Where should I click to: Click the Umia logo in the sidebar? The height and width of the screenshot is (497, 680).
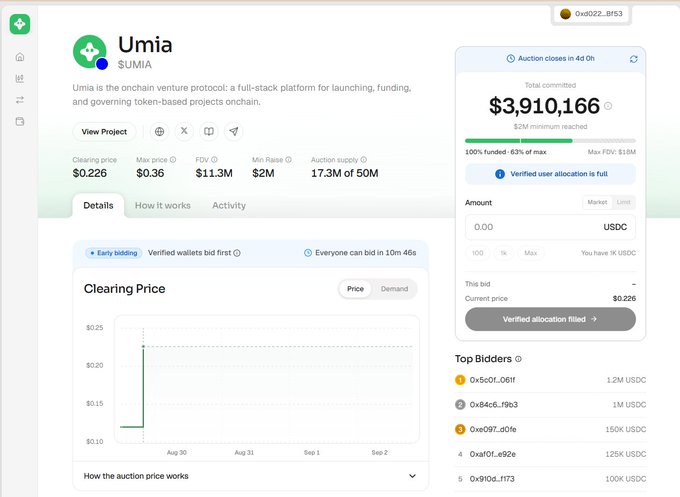tap(20, 24)
